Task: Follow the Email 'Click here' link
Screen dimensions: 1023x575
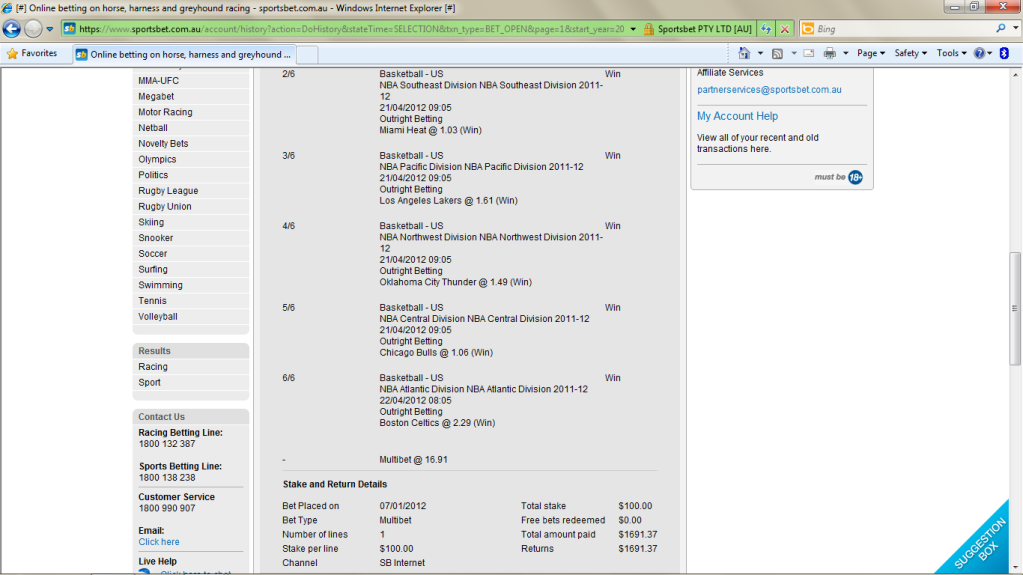Action: pos(159,542)
